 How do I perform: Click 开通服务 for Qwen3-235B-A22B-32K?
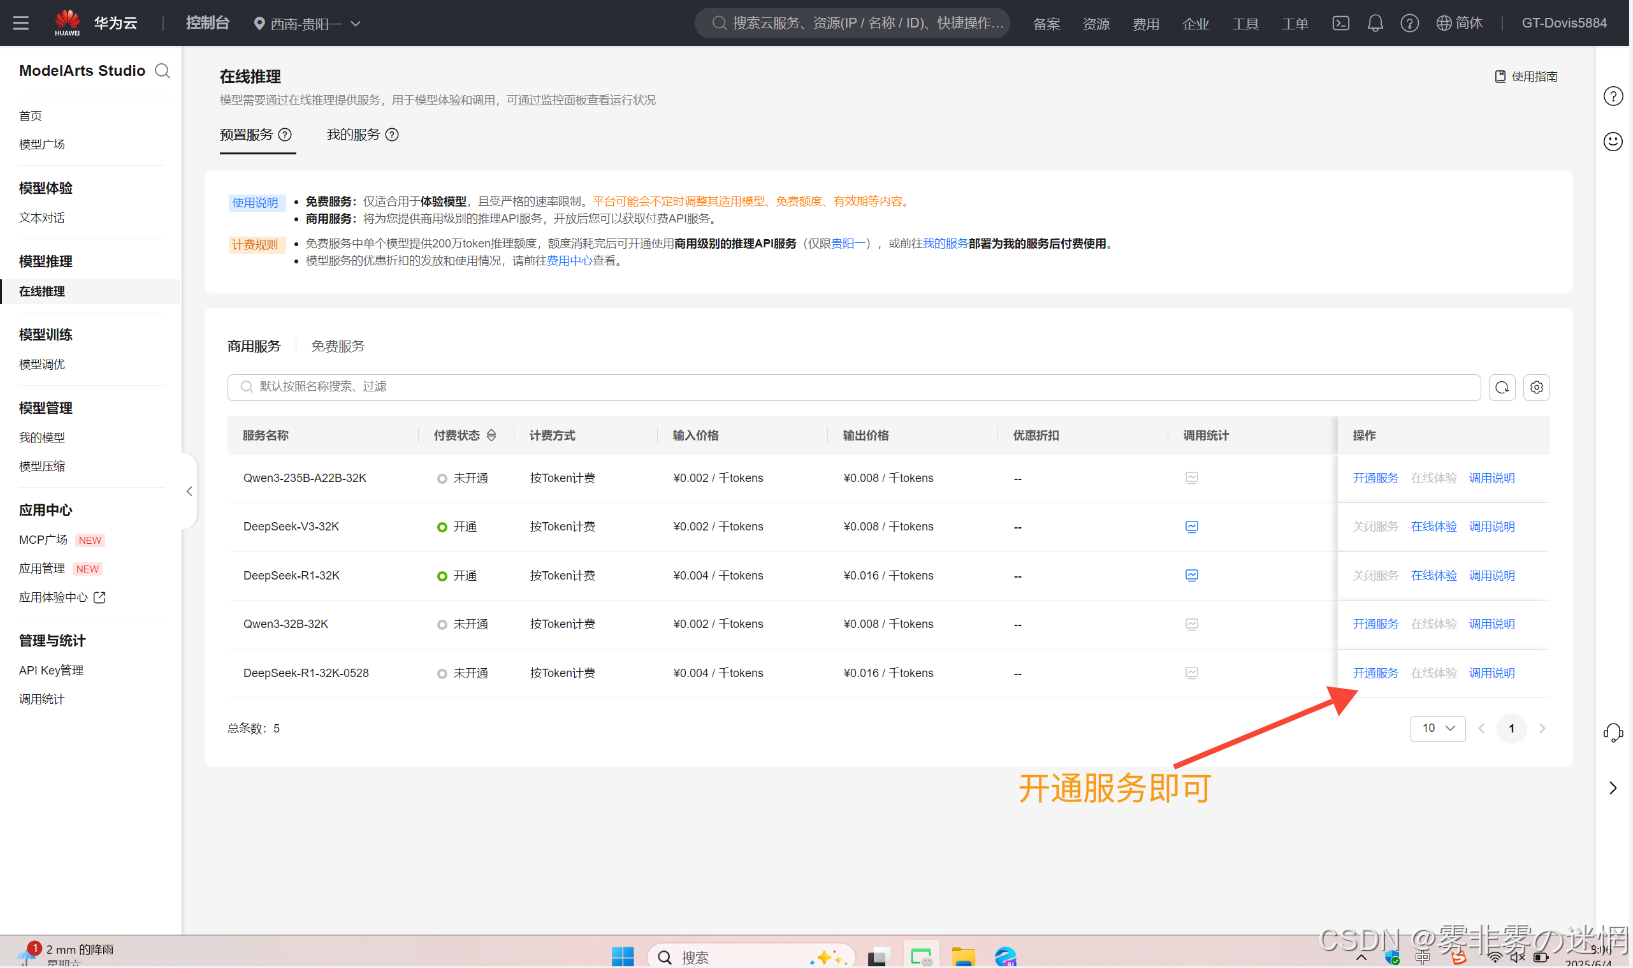[x=1376, y=478]
